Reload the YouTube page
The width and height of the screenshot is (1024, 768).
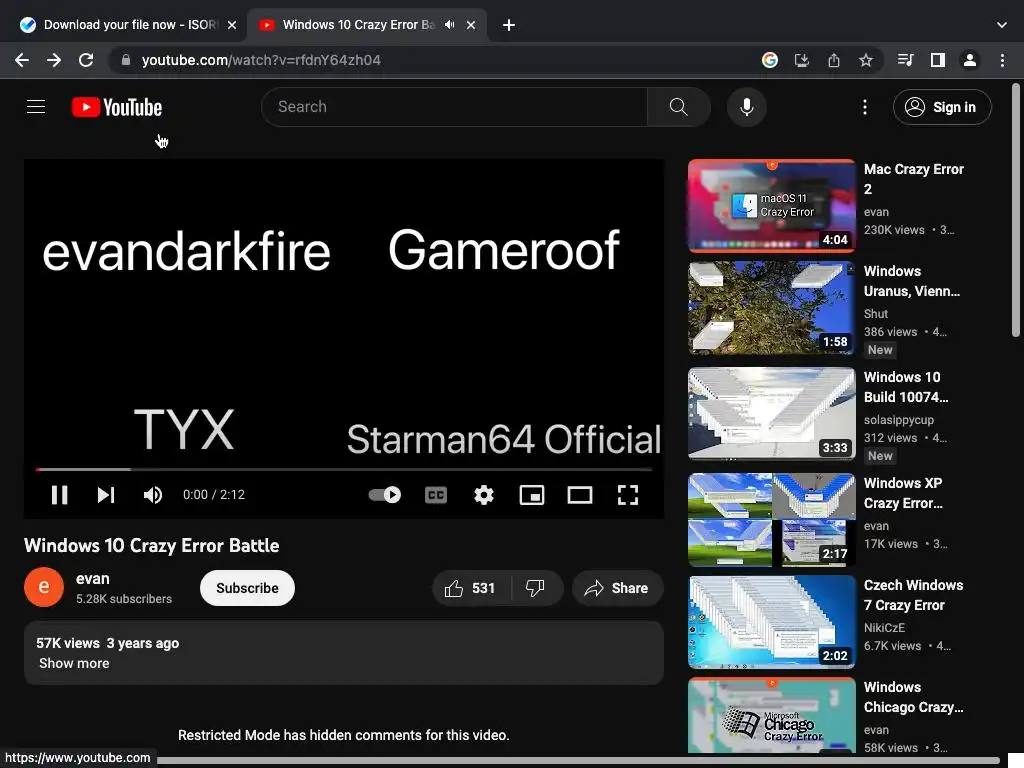[x=86, y=60]
